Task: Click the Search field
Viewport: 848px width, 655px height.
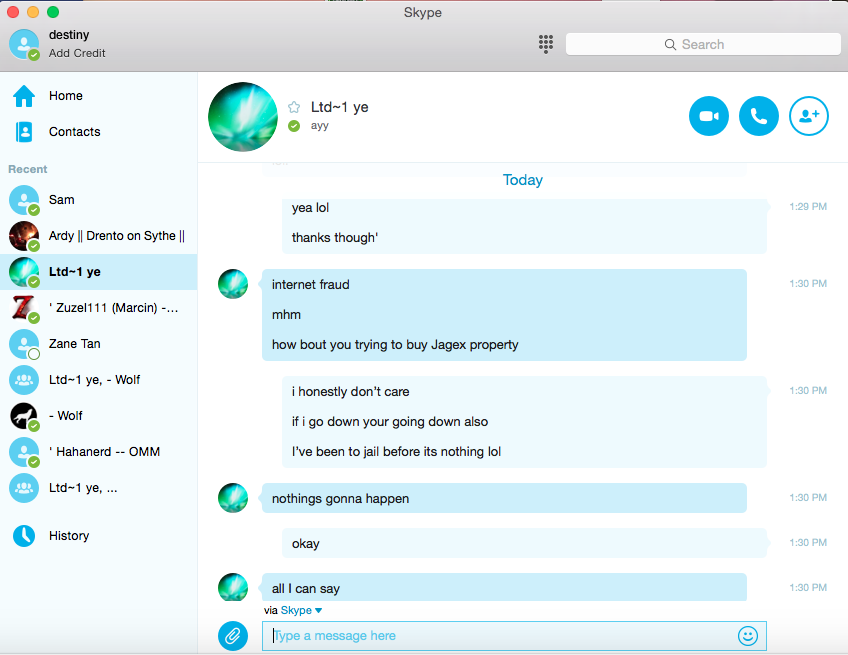Action: [703, 44]
